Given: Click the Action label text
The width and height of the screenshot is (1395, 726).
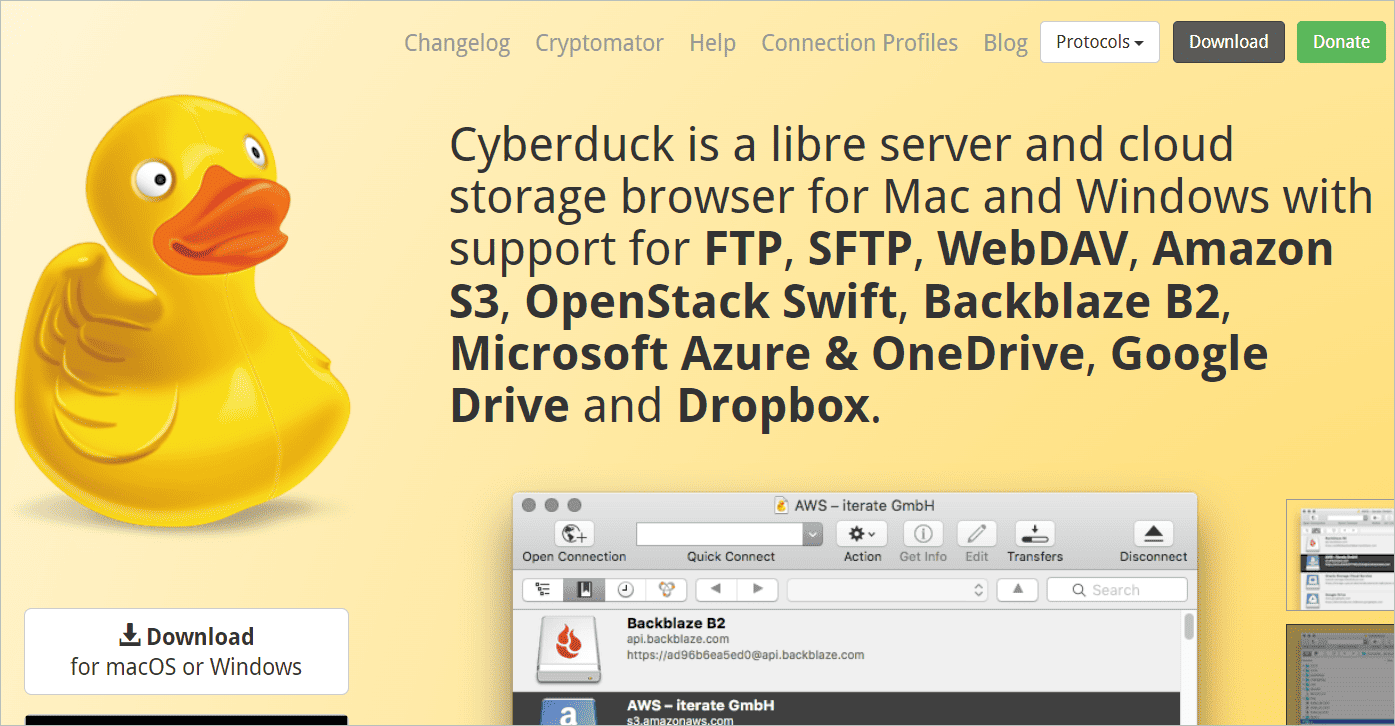Looking at the screenshot, I should click(862, 557).
